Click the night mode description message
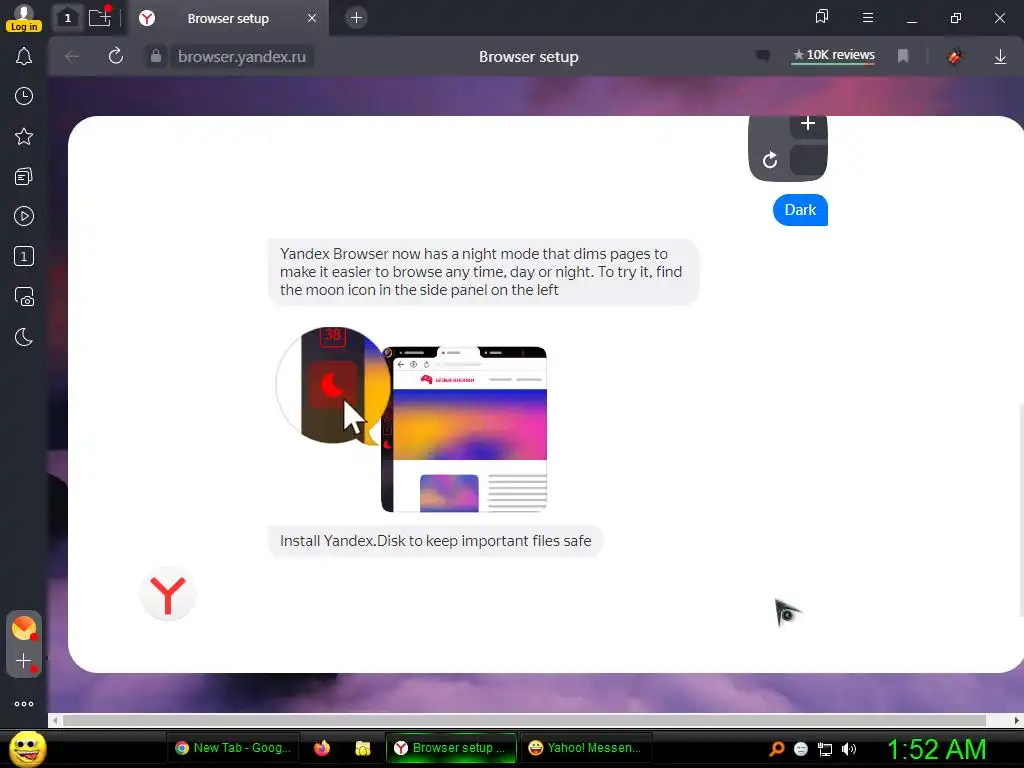The height and width of the screenshot is (768, 1024). [484, 272]
